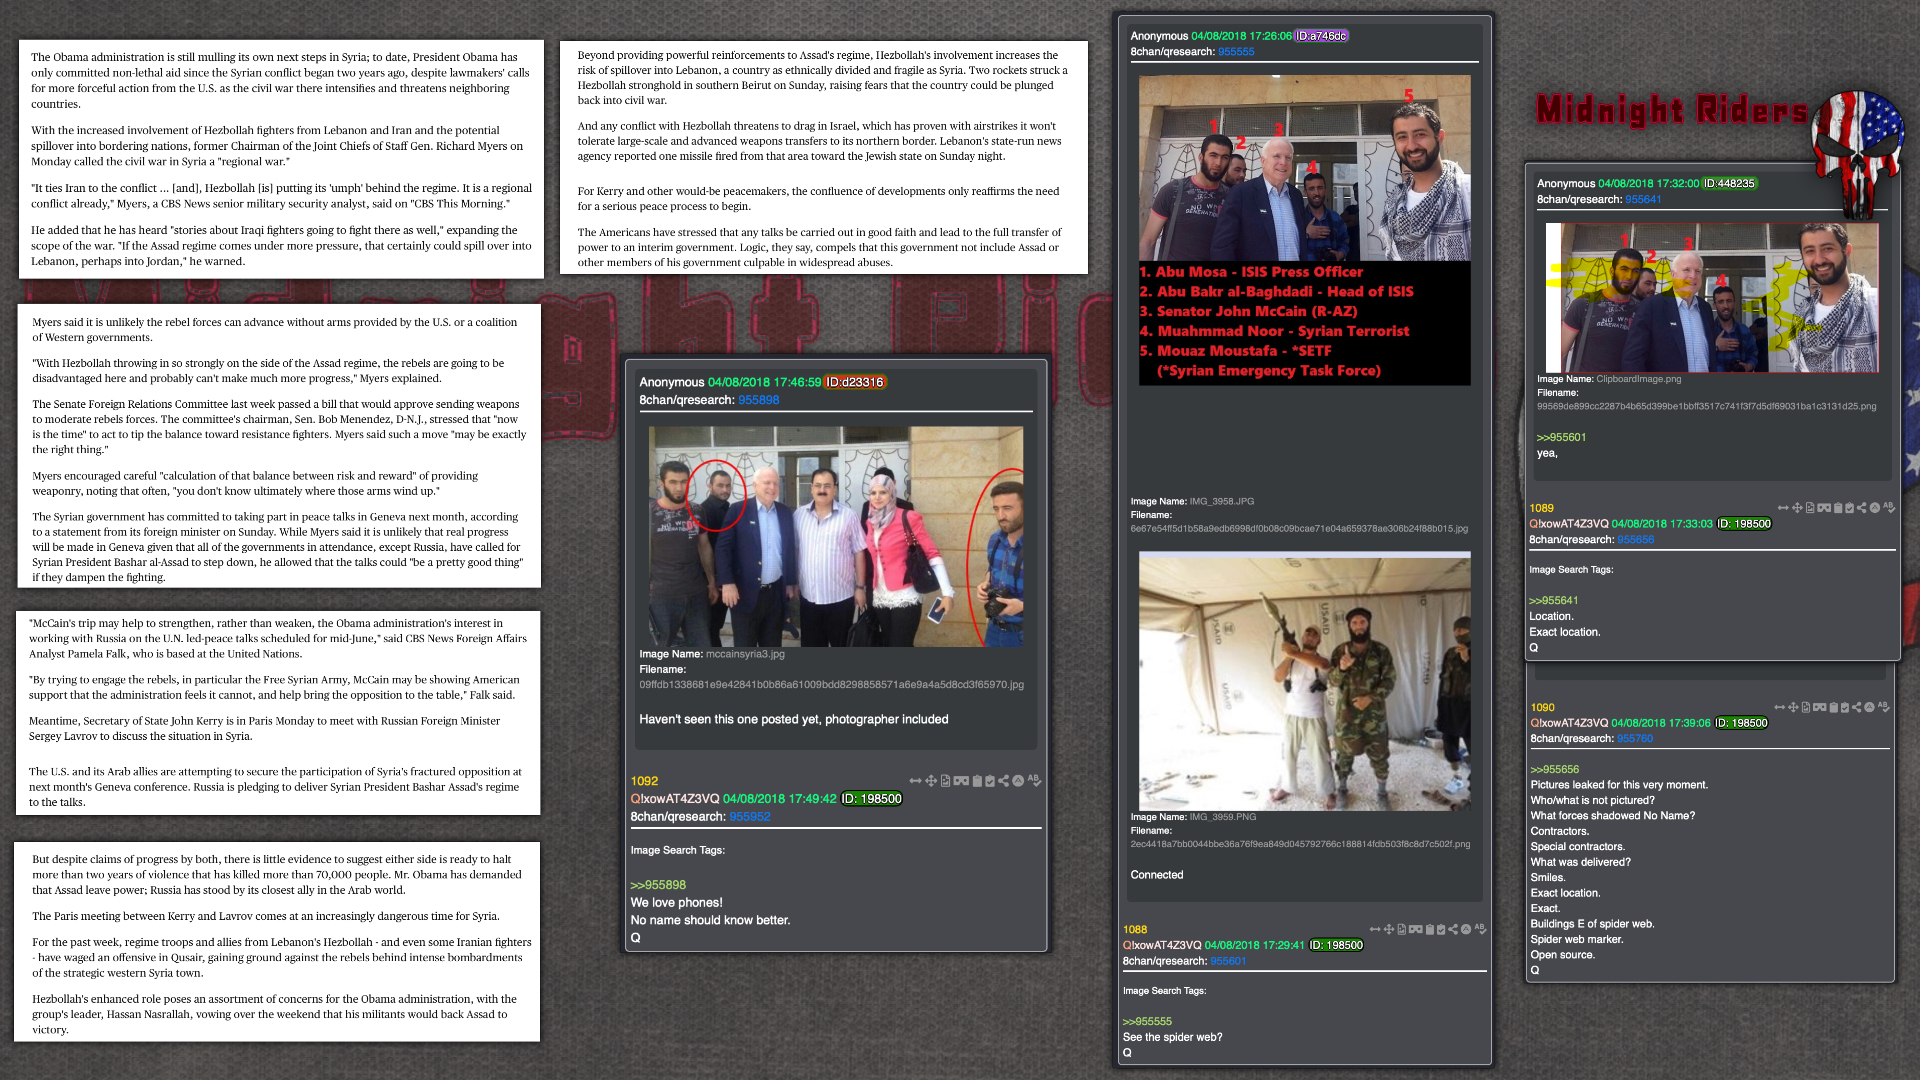Open the ClipboardImage.png highlighted photo
Image resolution: width=1920 pixels, height=1080 pixels.
tap(1712, 298)
